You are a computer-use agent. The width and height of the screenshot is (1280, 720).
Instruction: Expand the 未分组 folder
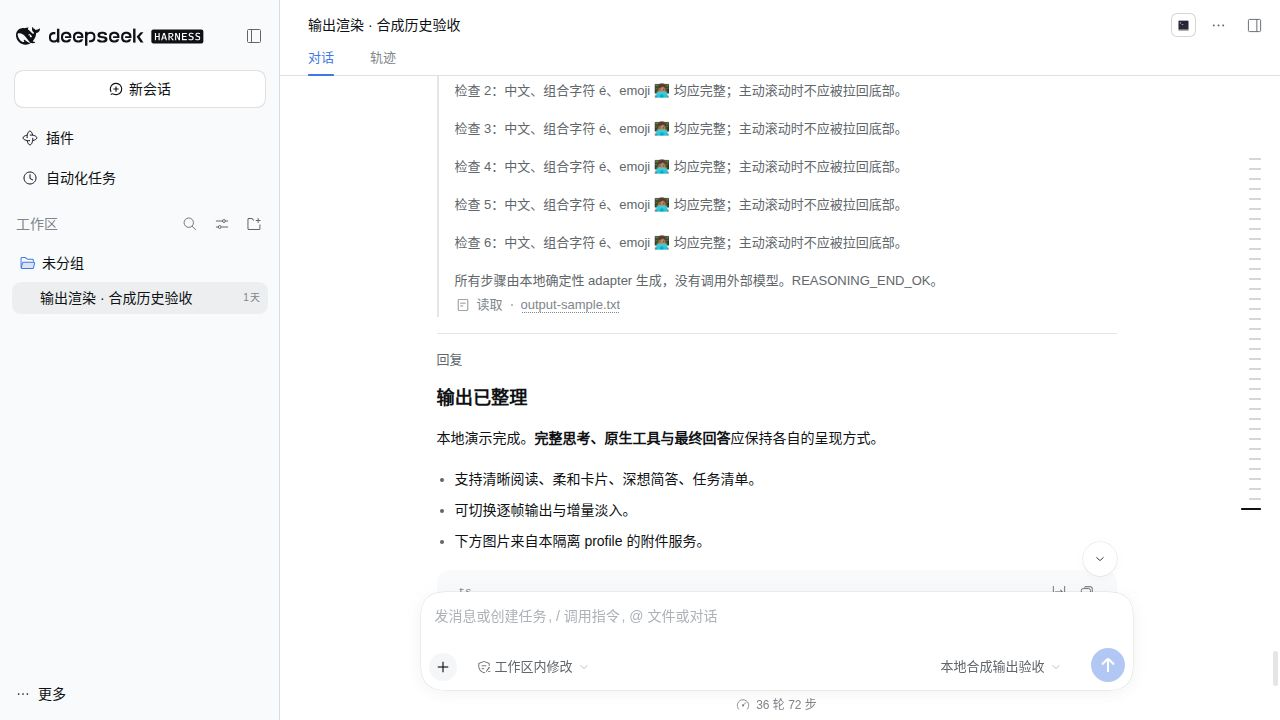[140, 263]
